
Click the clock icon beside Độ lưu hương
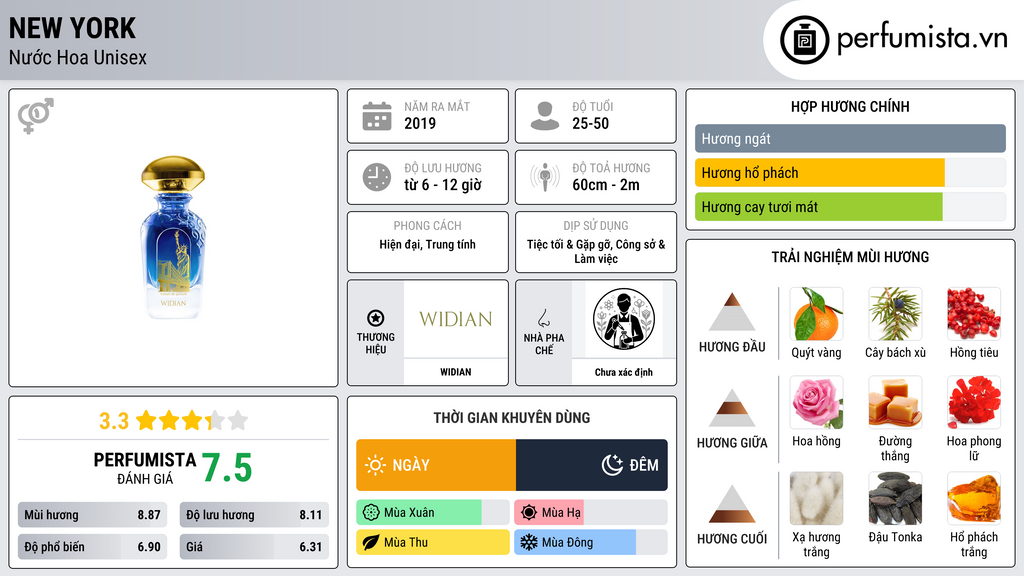(x=377, y=177)
